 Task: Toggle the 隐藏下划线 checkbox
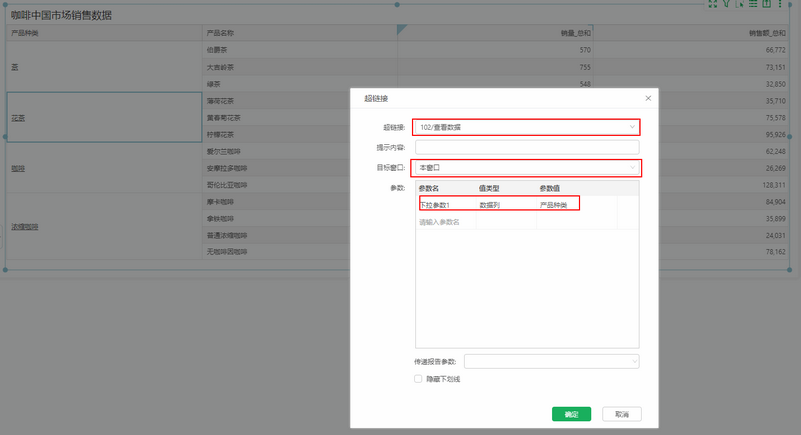tap(418, 379)
